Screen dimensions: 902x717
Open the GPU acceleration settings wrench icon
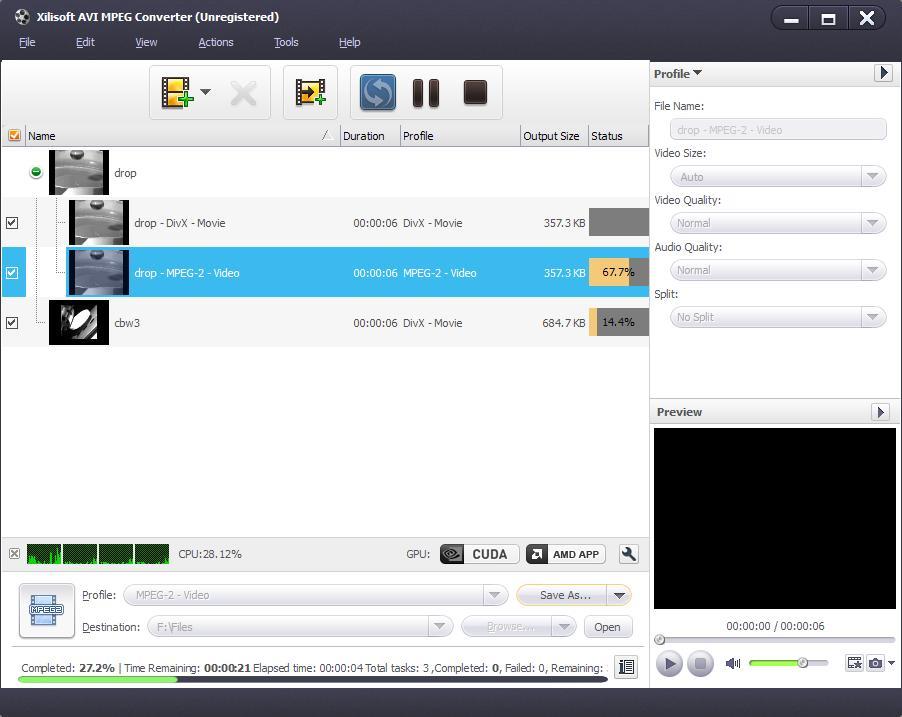click(x=628, y=554)
